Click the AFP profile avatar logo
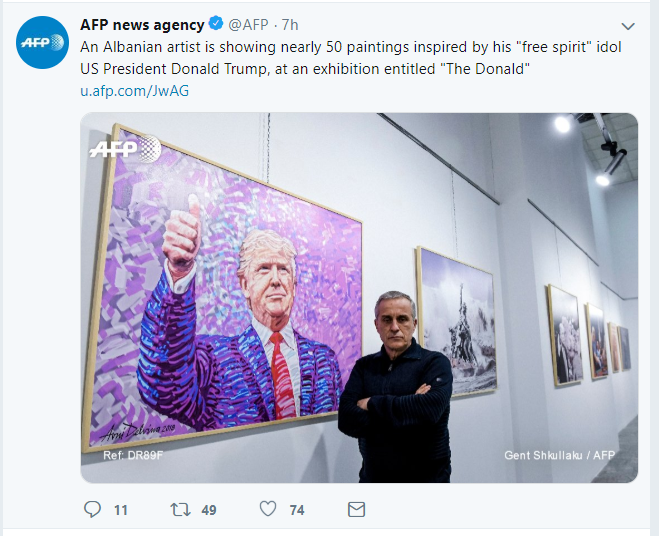The width and height of the screenshot is (659, 536). click(42, 42)
